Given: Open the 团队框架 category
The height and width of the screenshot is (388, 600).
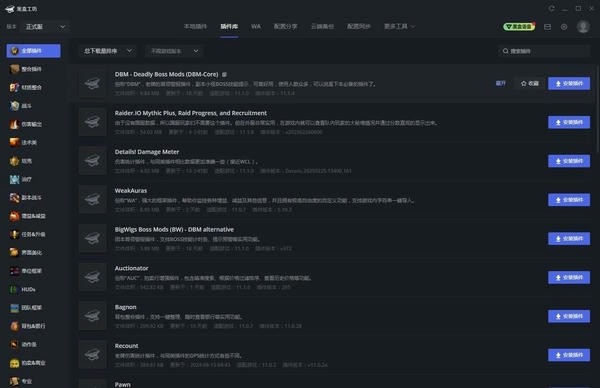Looking at the screenshot, I should [x=33, y=308].
